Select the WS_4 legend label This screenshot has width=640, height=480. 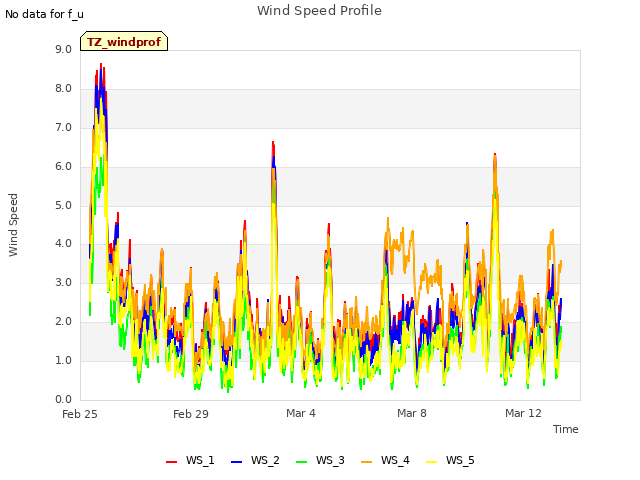tap(395, 460)
